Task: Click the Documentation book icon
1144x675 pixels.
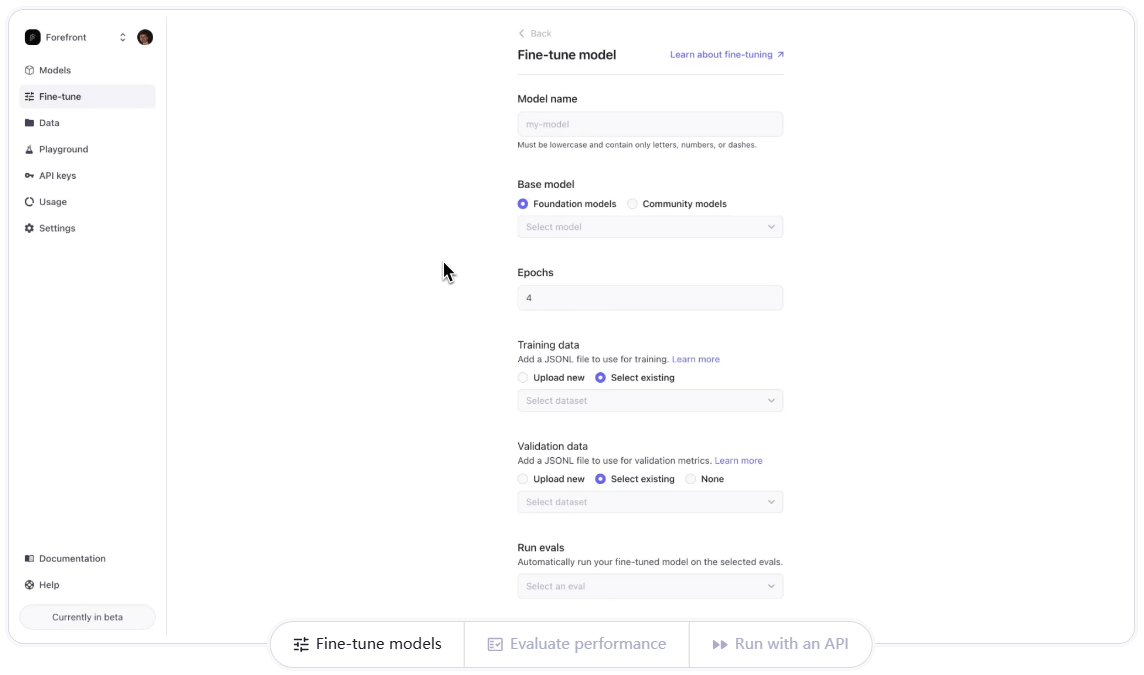Action: pos(30,559)
